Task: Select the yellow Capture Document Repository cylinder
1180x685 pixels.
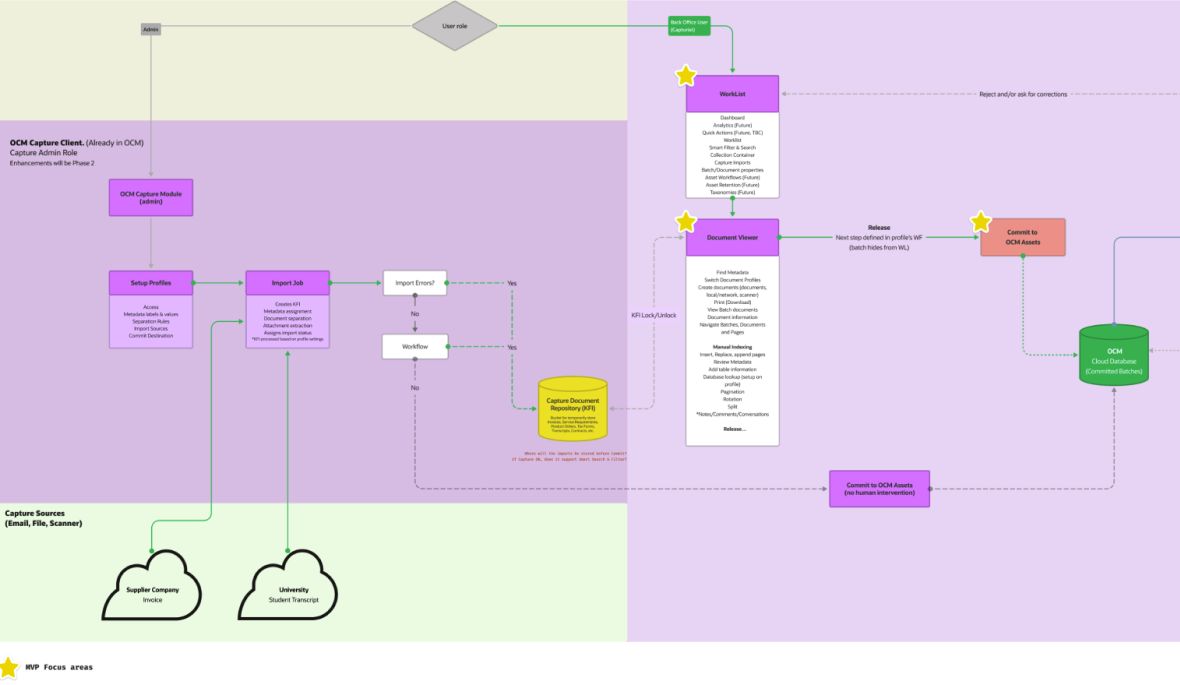Action: pyautogui.click(x=573, y=408)
